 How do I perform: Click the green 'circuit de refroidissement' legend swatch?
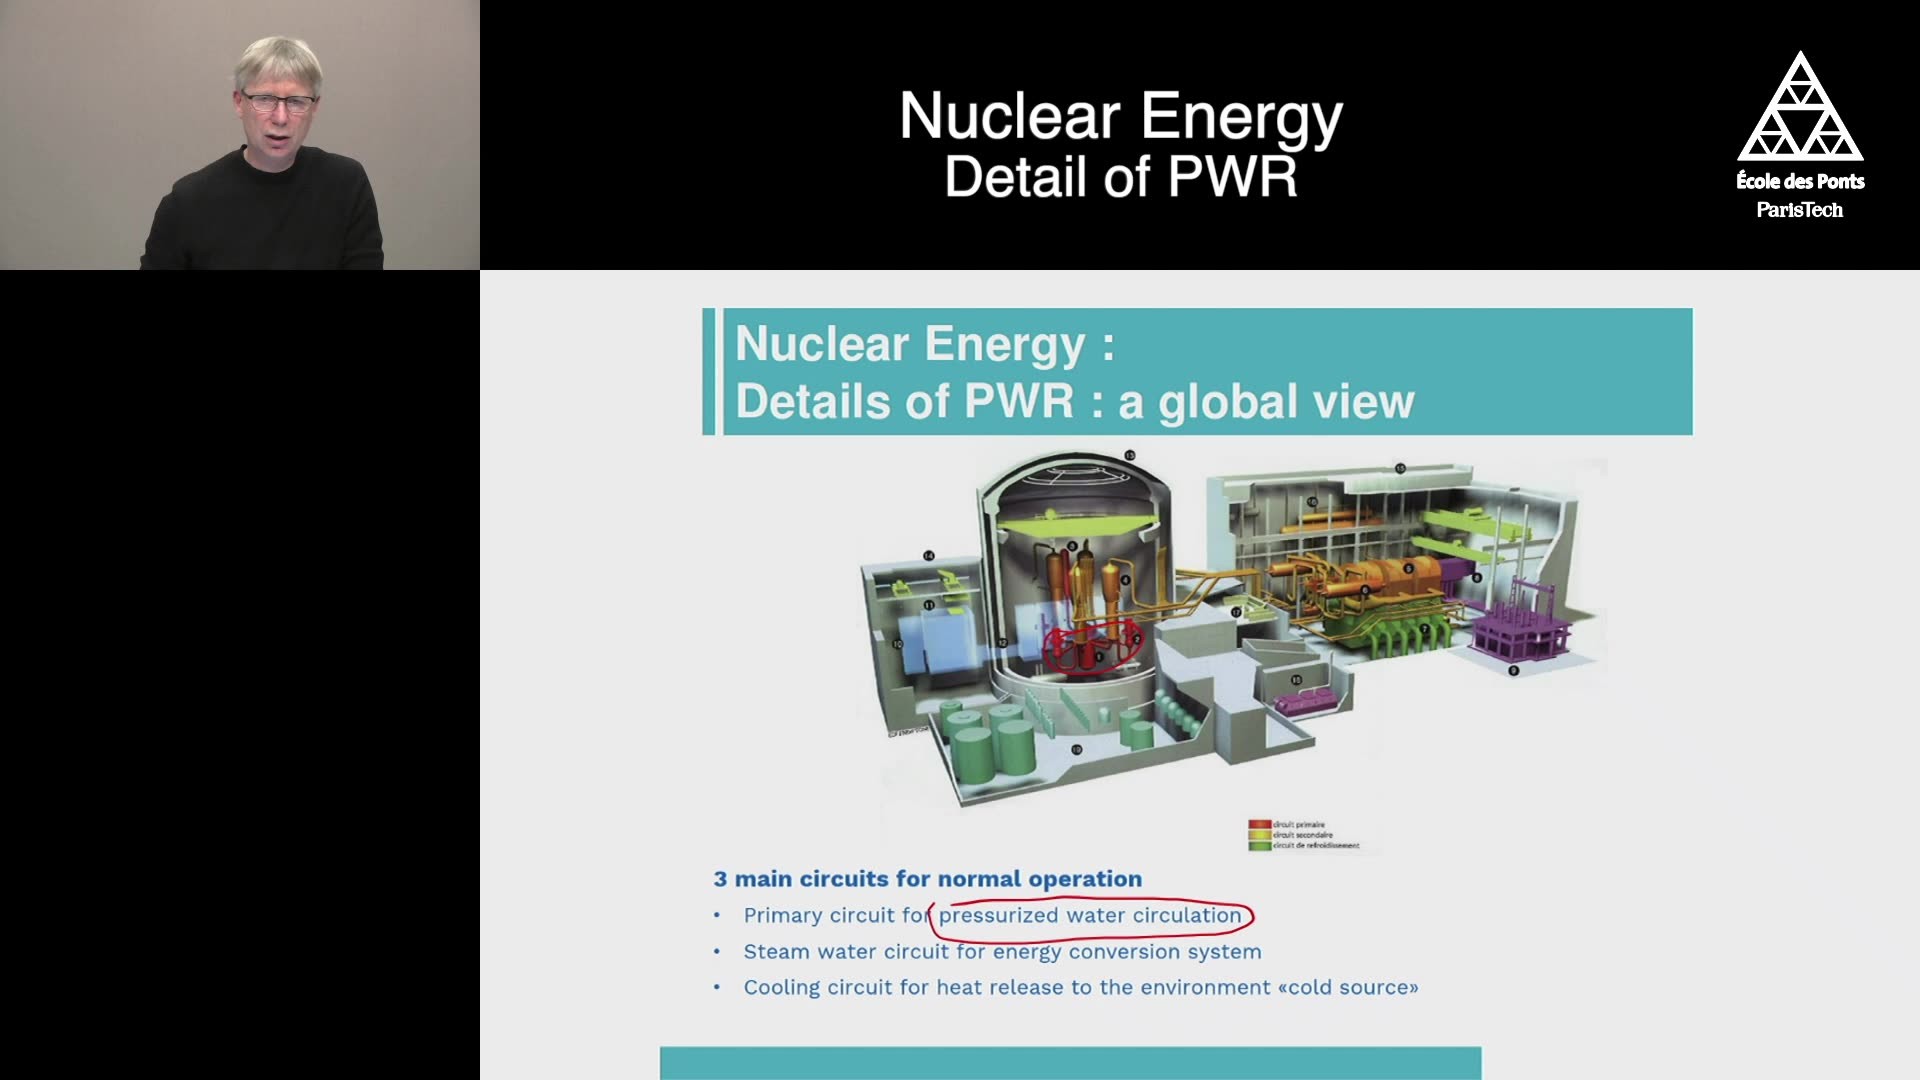point(1259,846)
